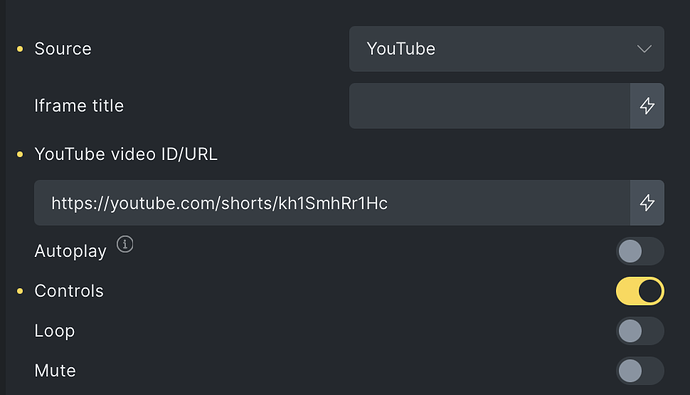Click the Loop label text

point(55,331)
